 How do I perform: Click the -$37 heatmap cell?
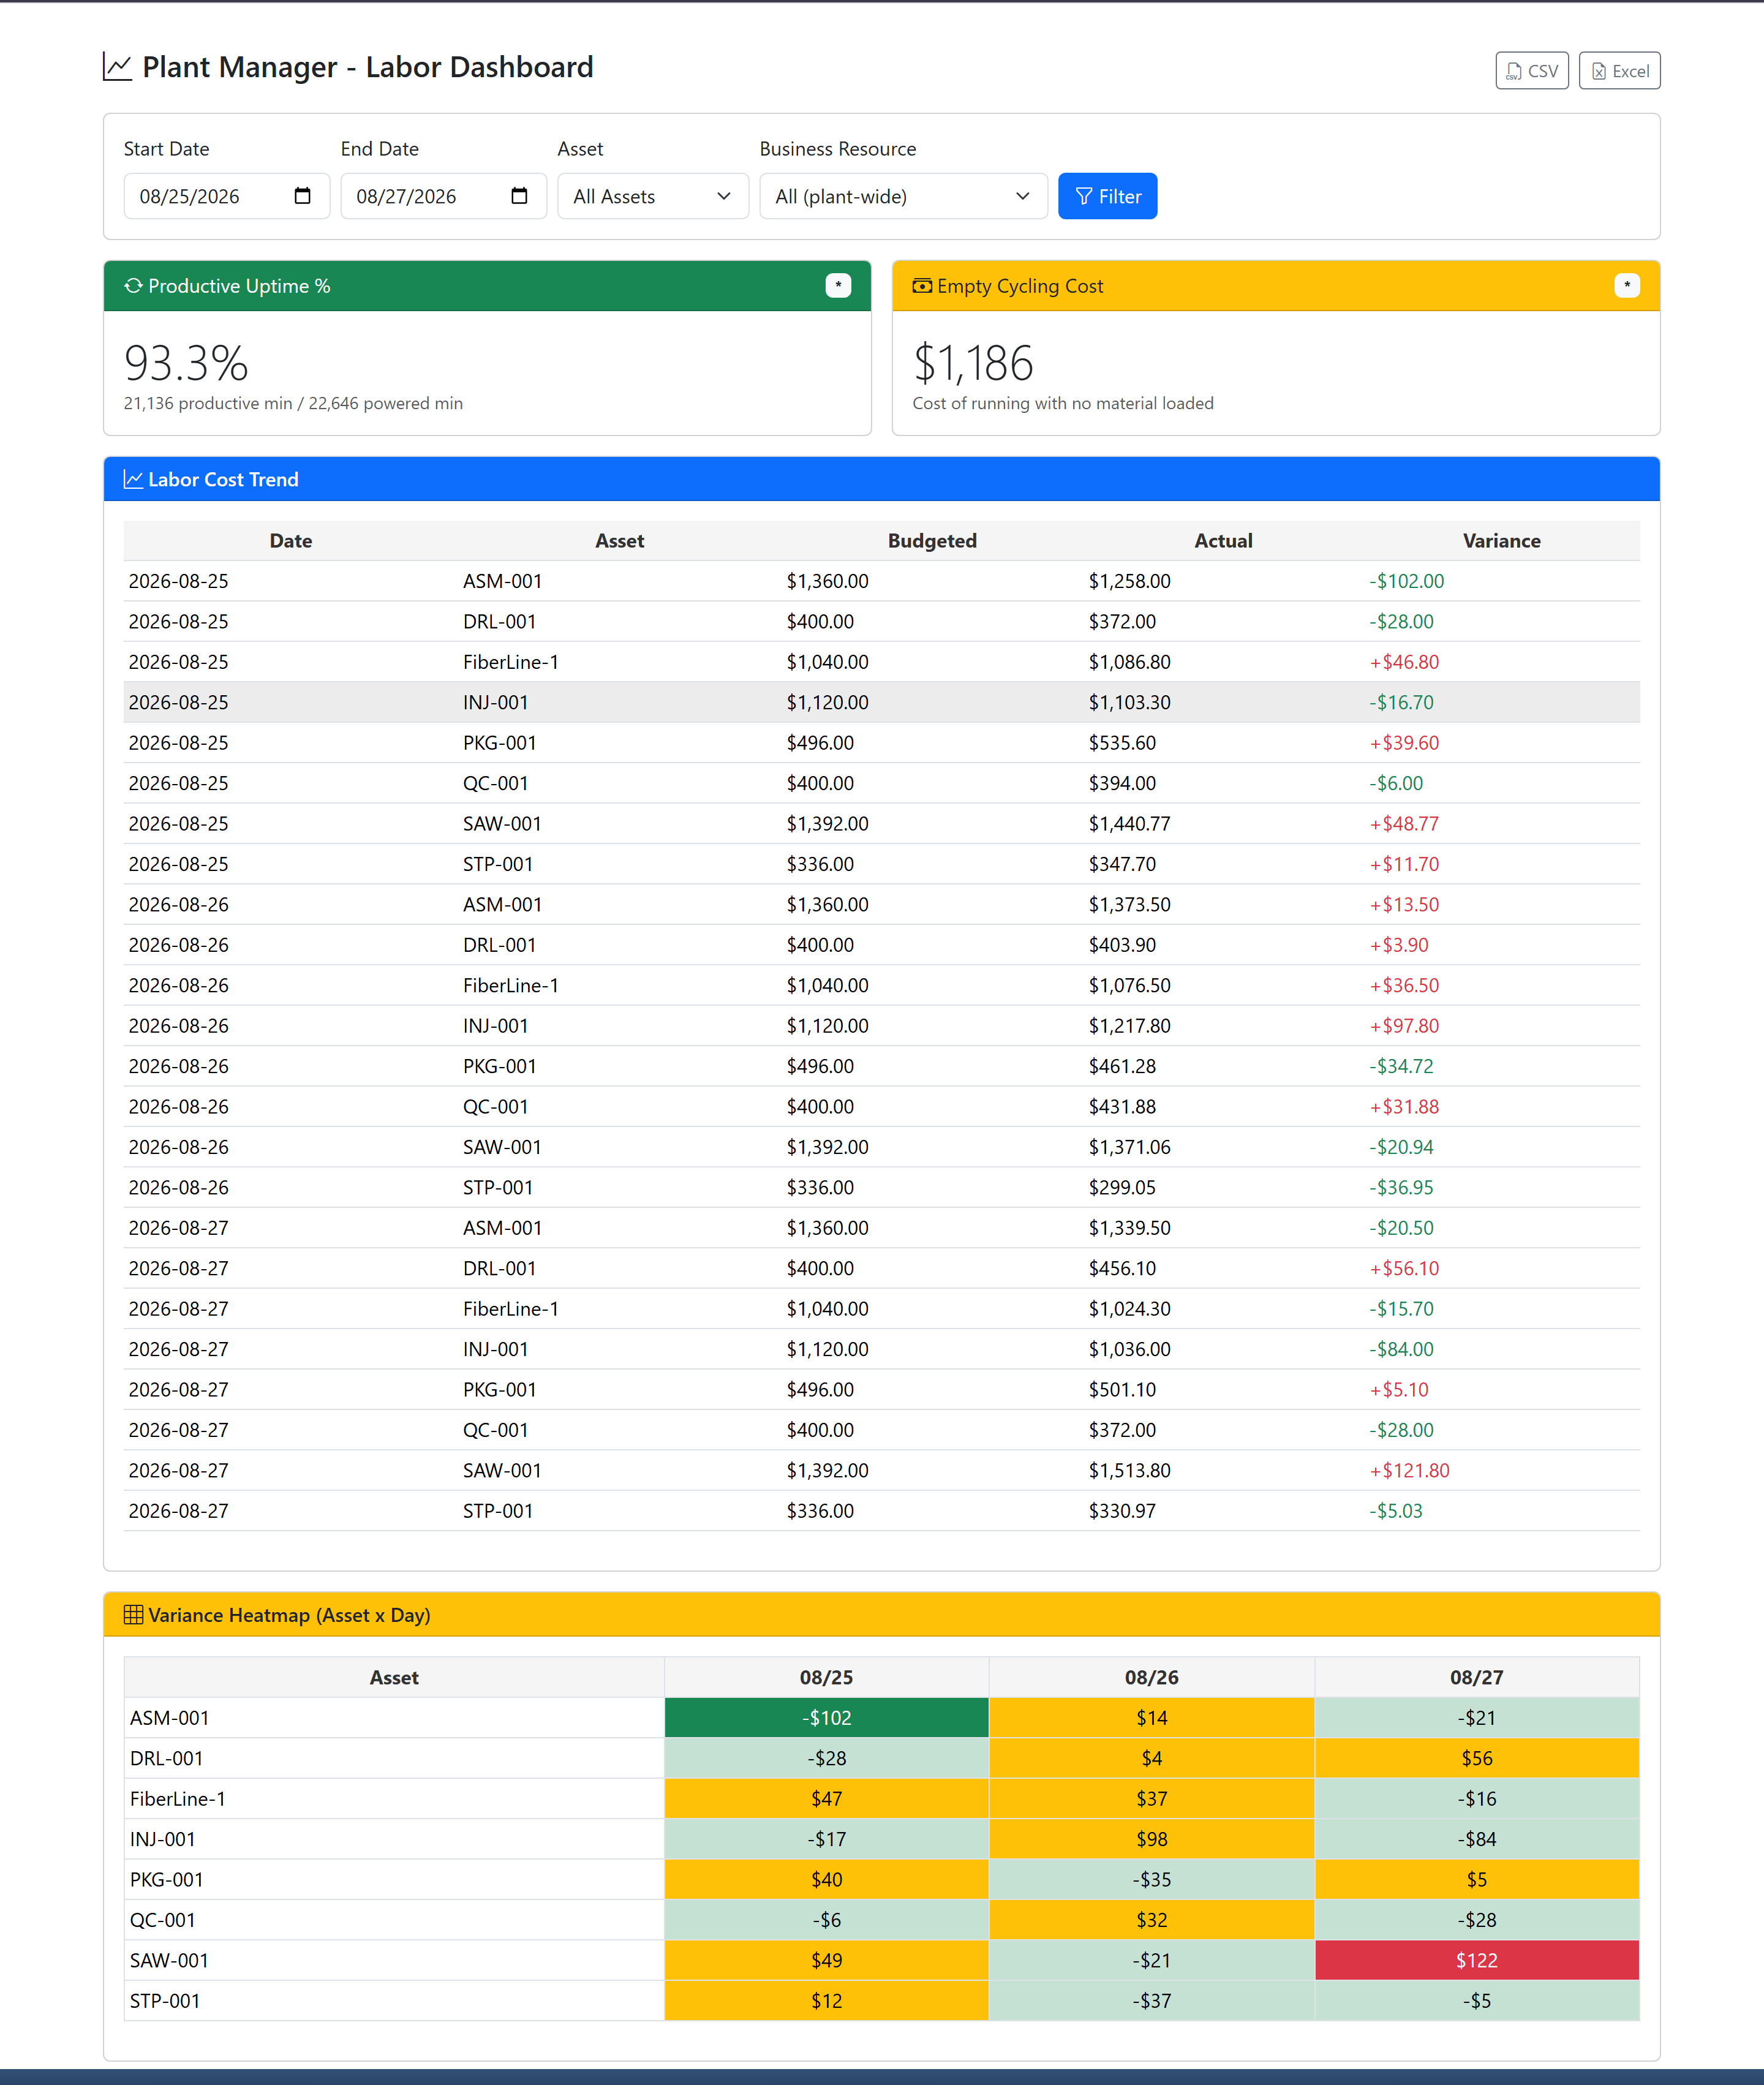(1151, 2001)
